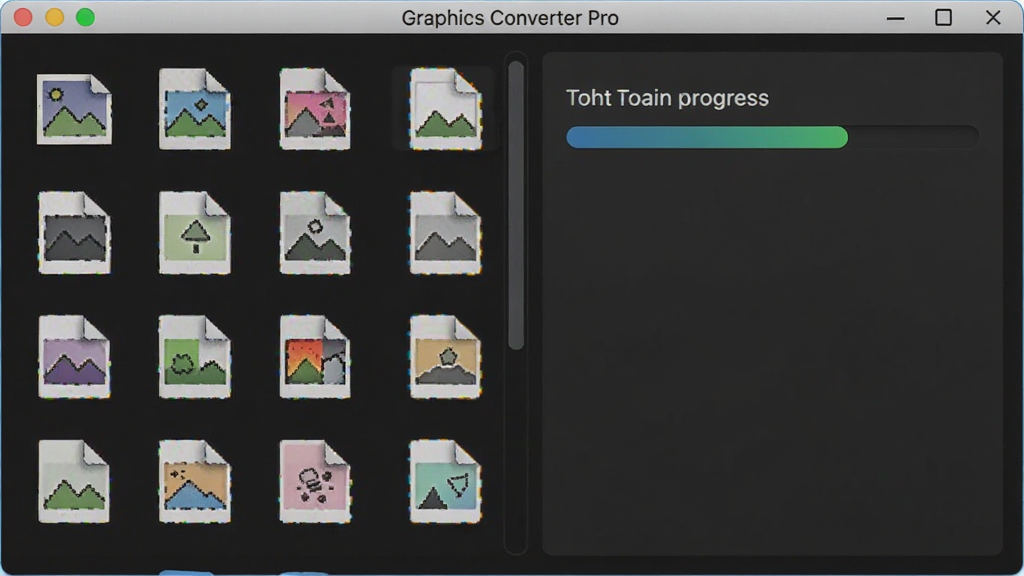Zoom window with green traffic light button
Screen dimensions: 1024x576
(x=86, y=17)
